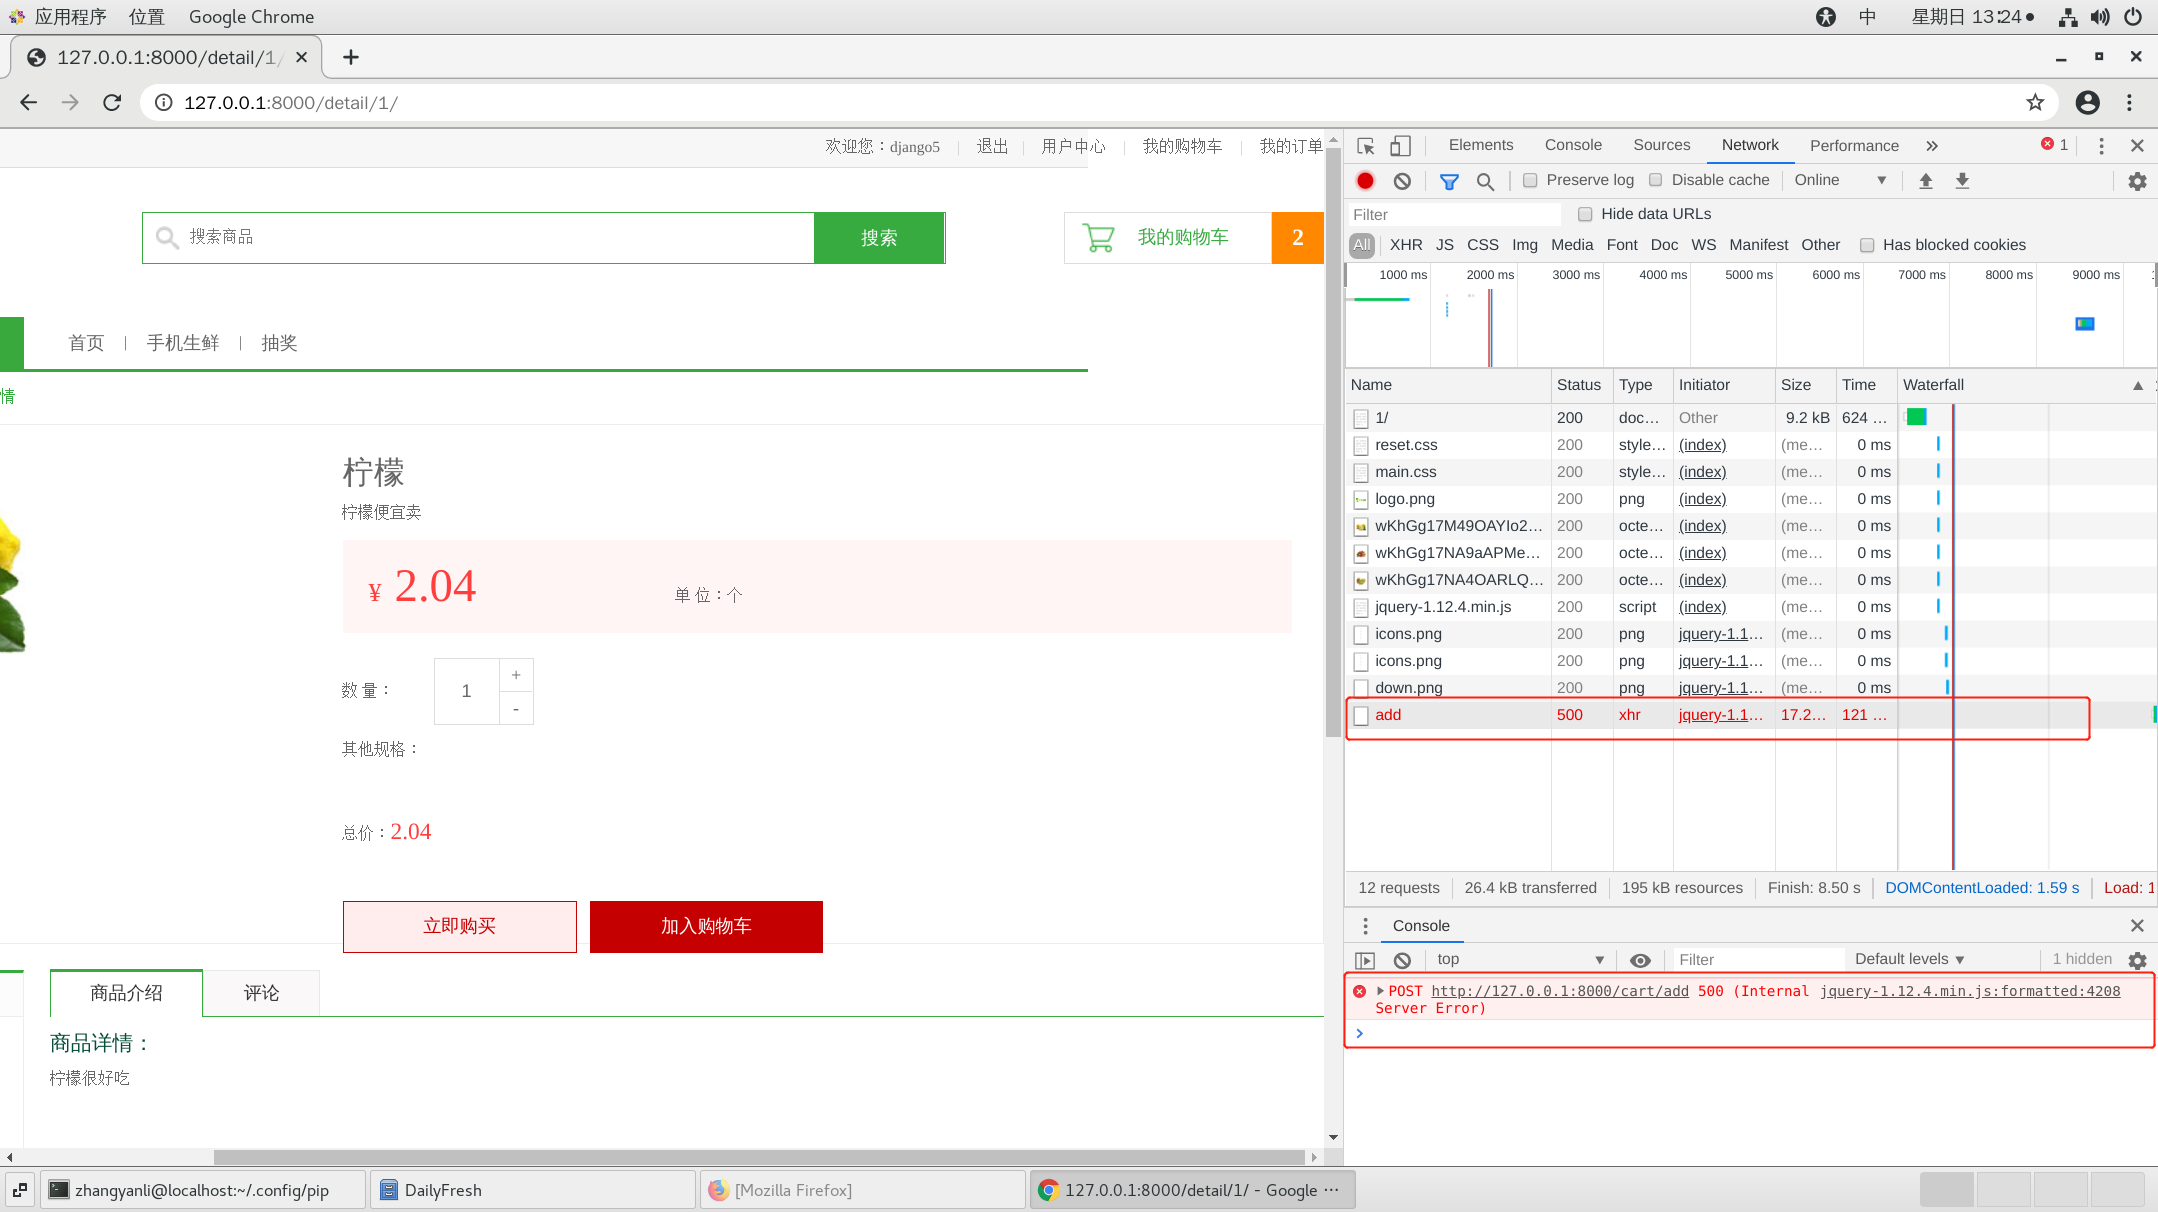Click the jquery-1.12.4.min.js:formatted:4208 link
The height and width of the screenshot is (1212, 2158).
tap(1969, 991)
